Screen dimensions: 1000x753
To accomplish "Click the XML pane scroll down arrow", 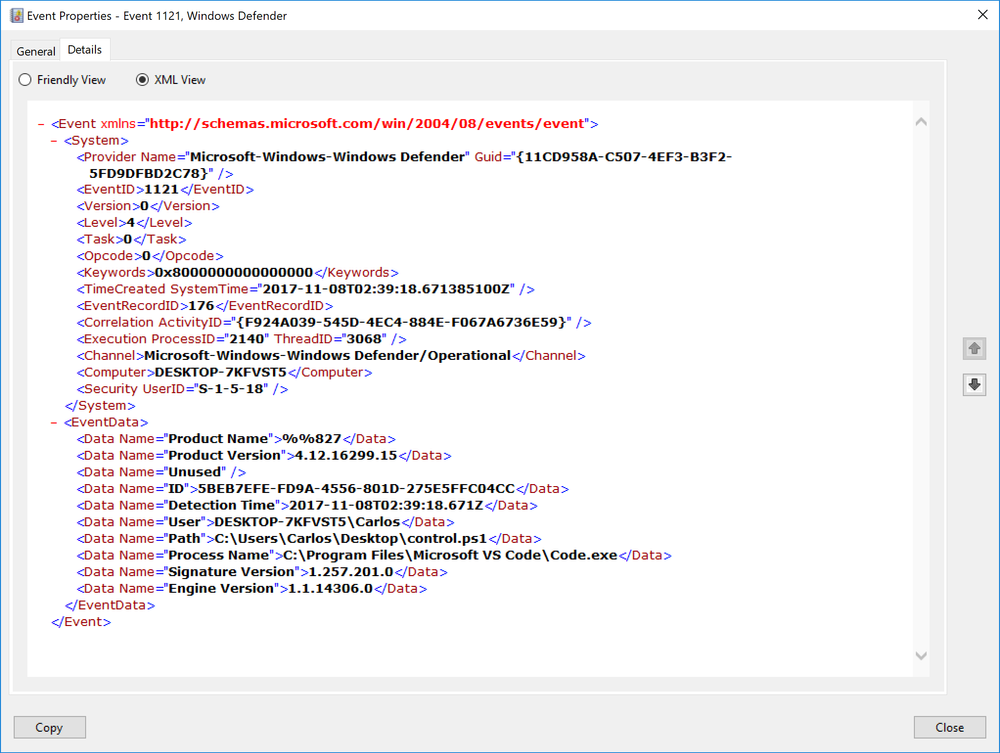I will tap(921, 655).
